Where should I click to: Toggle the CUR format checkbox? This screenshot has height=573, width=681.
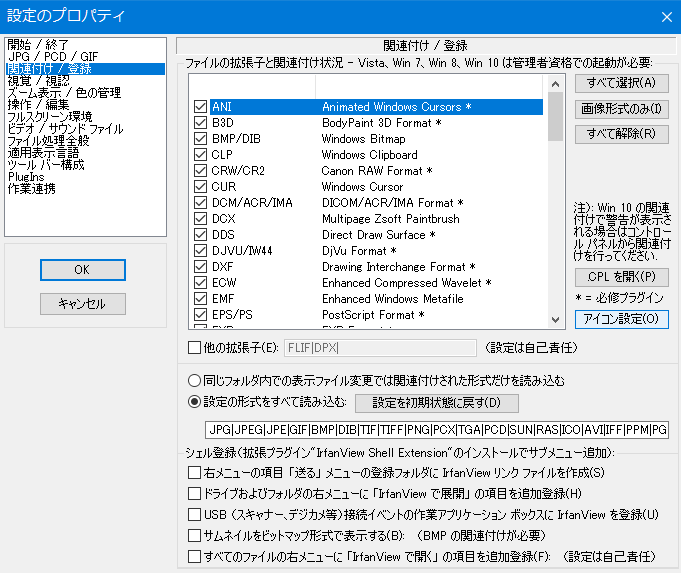pyautogui.click(x=200, y=187)
